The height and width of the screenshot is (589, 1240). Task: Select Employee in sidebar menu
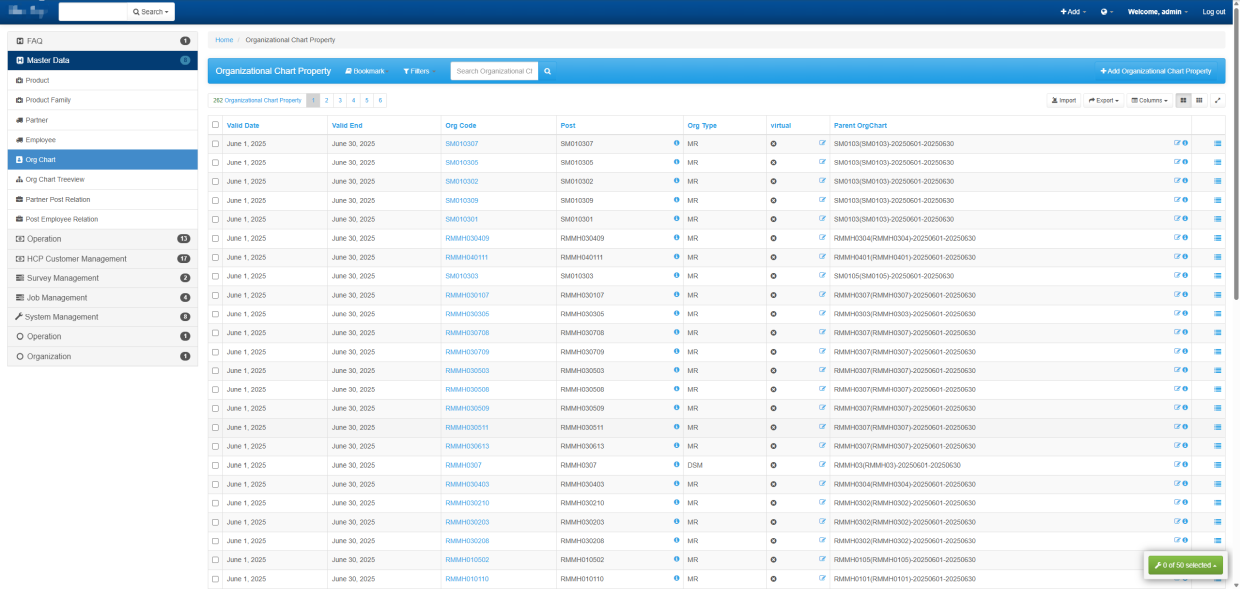[x=103, y=140]
